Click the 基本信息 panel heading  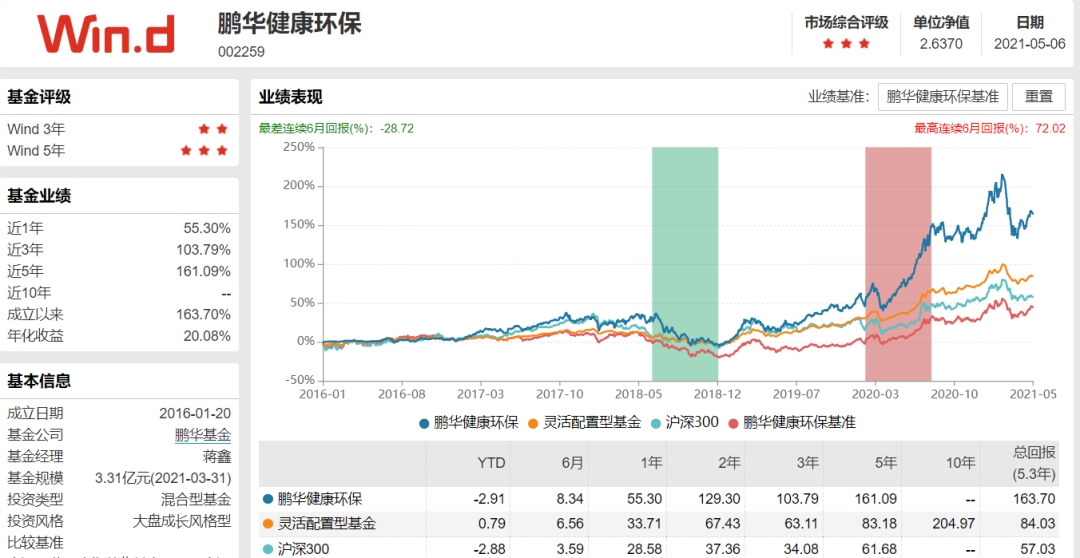tap(39, 380)
